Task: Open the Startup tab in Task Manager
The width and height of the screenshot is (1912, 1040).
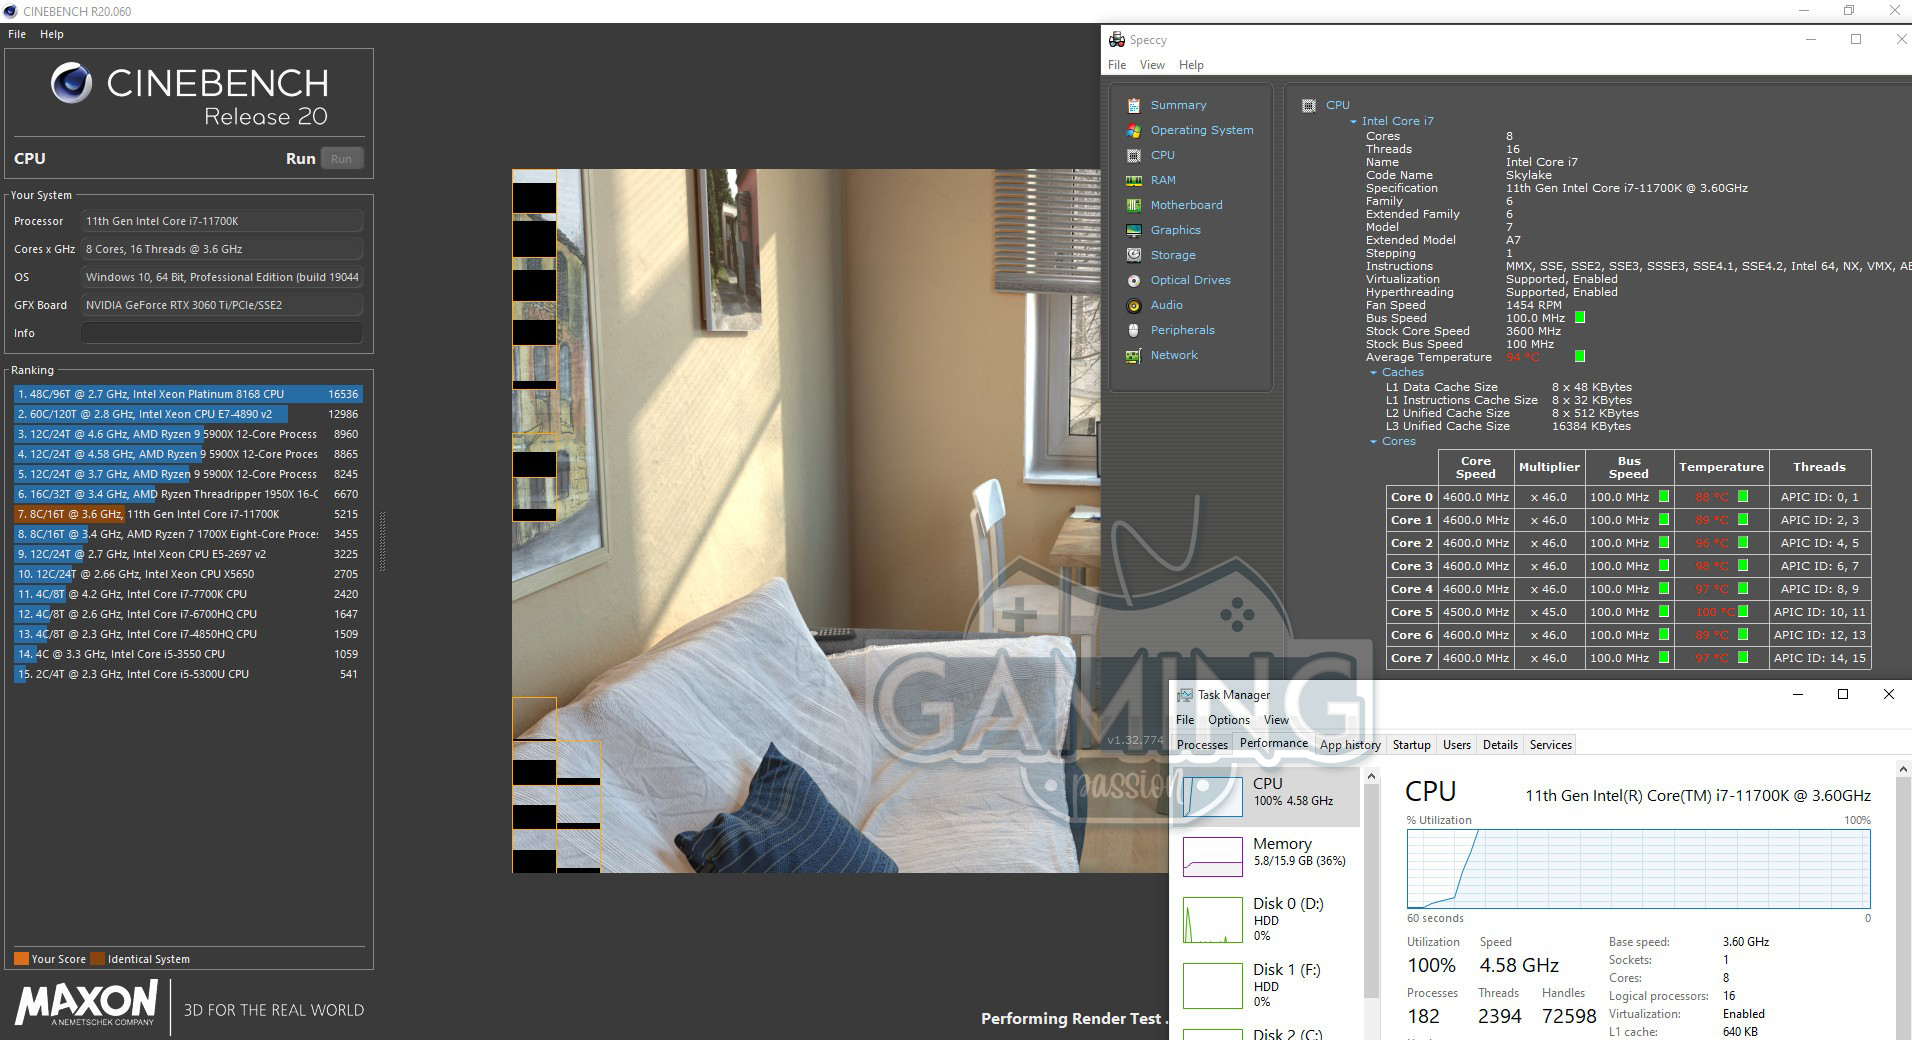Action: coord(1411,745)
